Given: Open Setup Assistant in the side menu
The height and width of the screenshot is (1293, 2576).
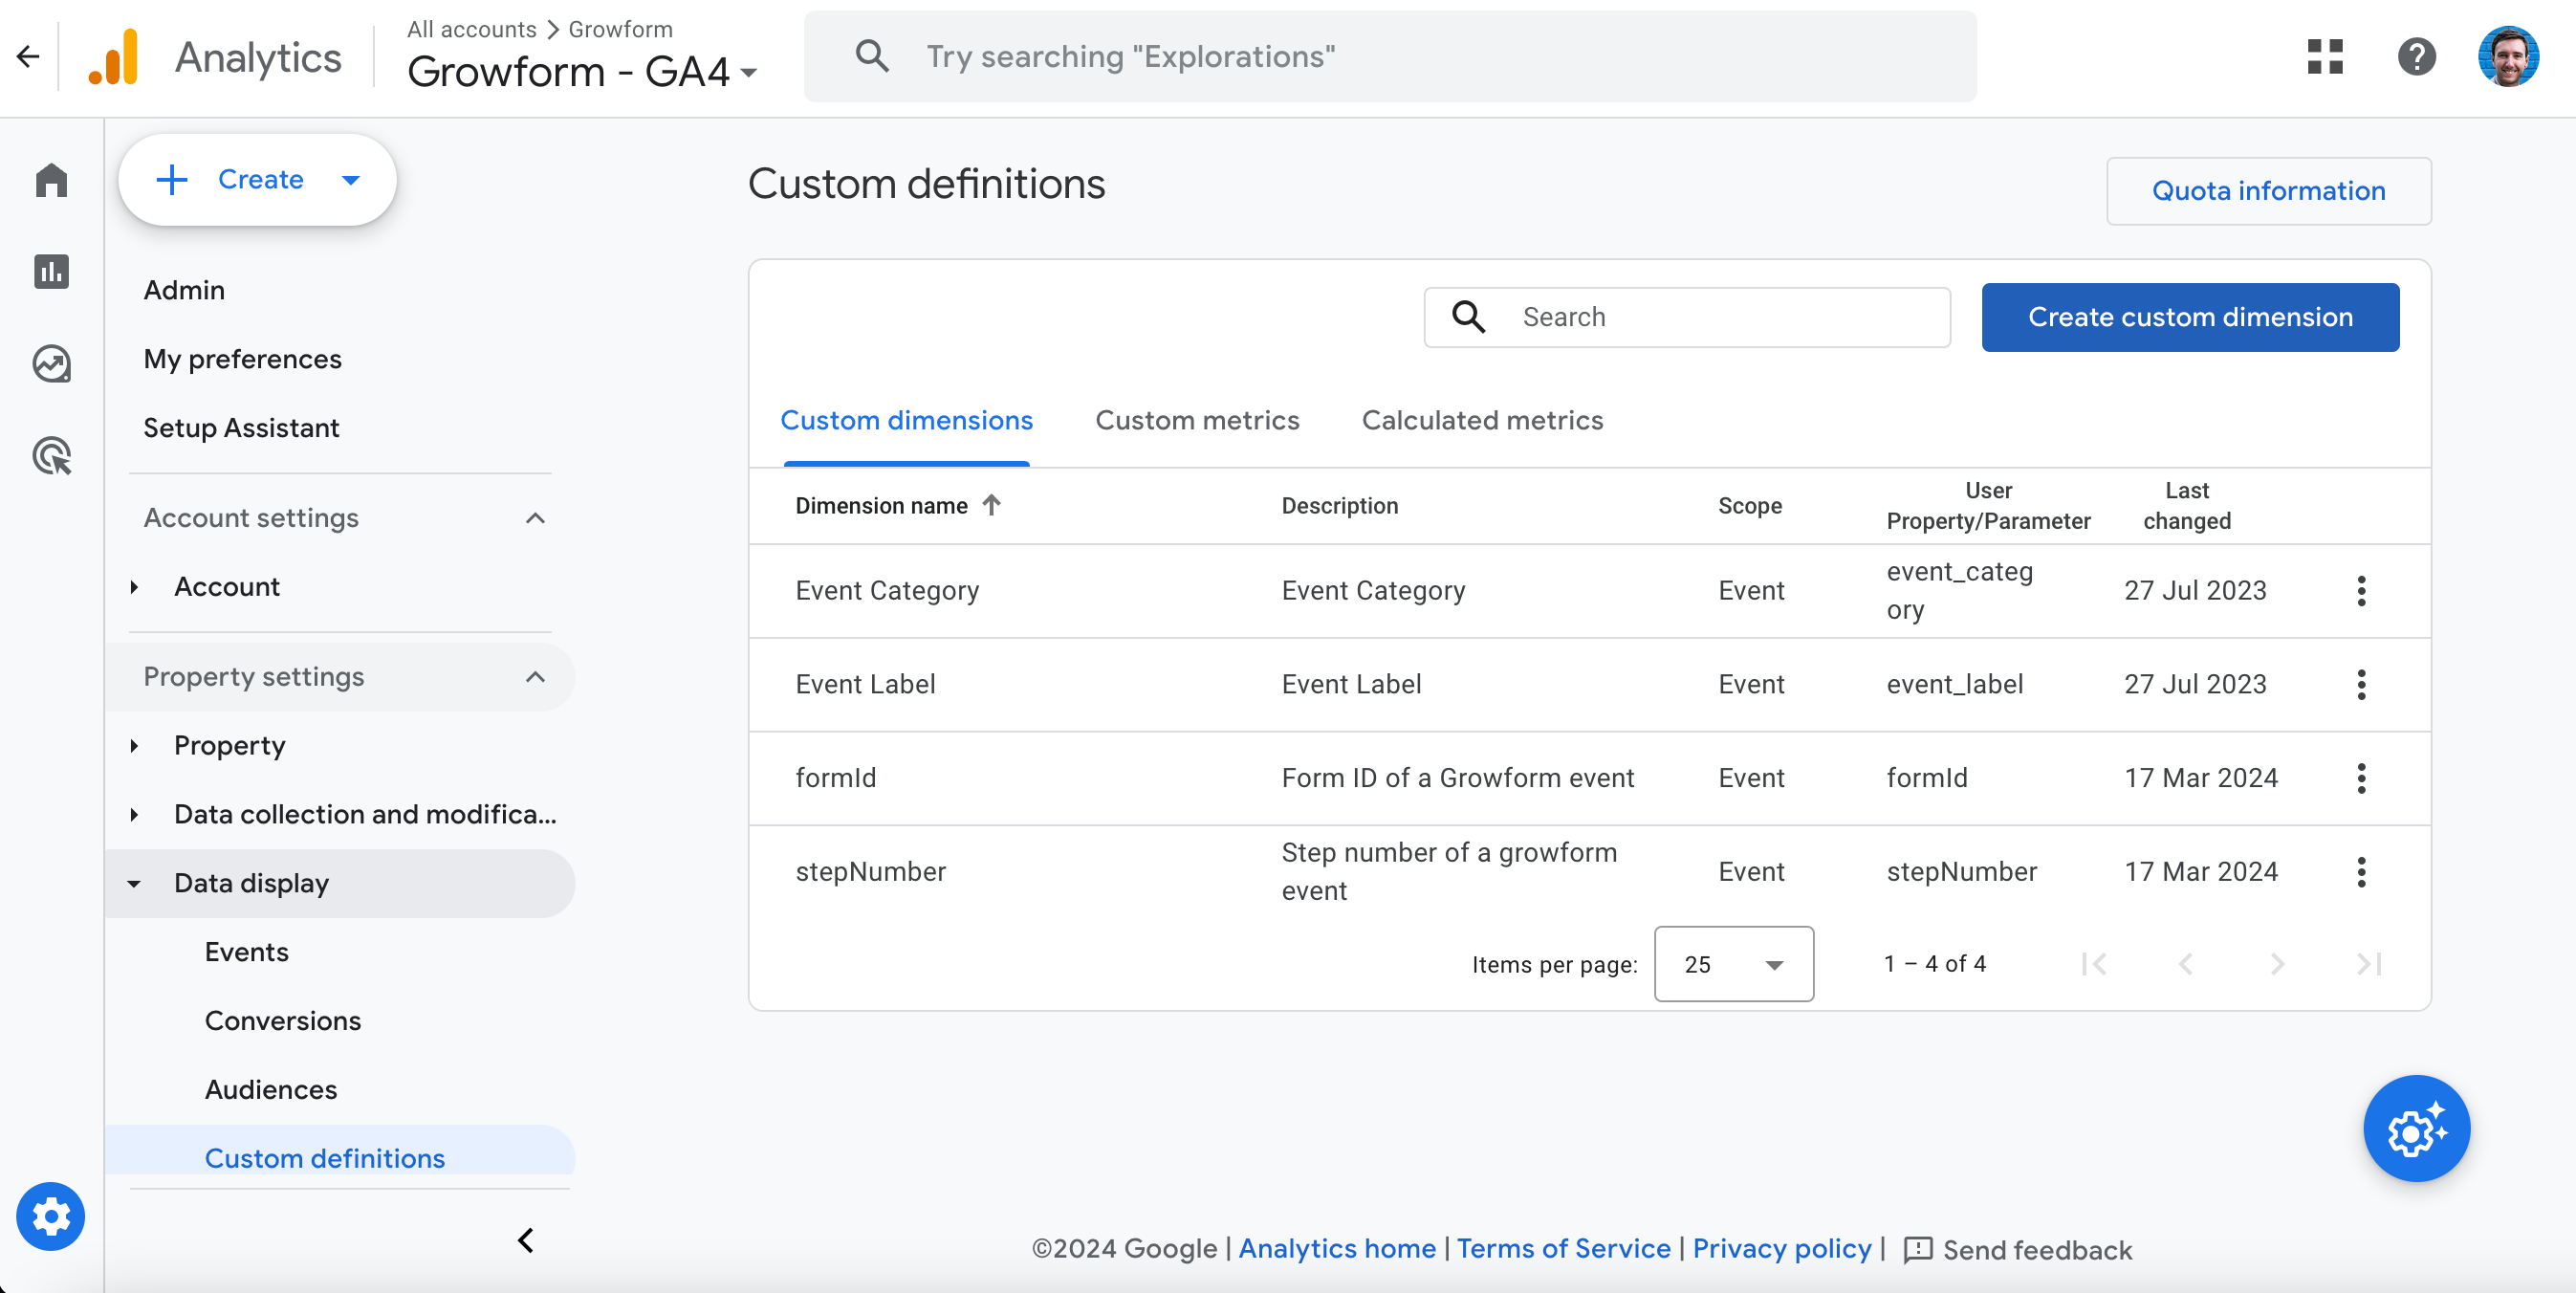Looking at the screenshot, I should pos(241,428).
